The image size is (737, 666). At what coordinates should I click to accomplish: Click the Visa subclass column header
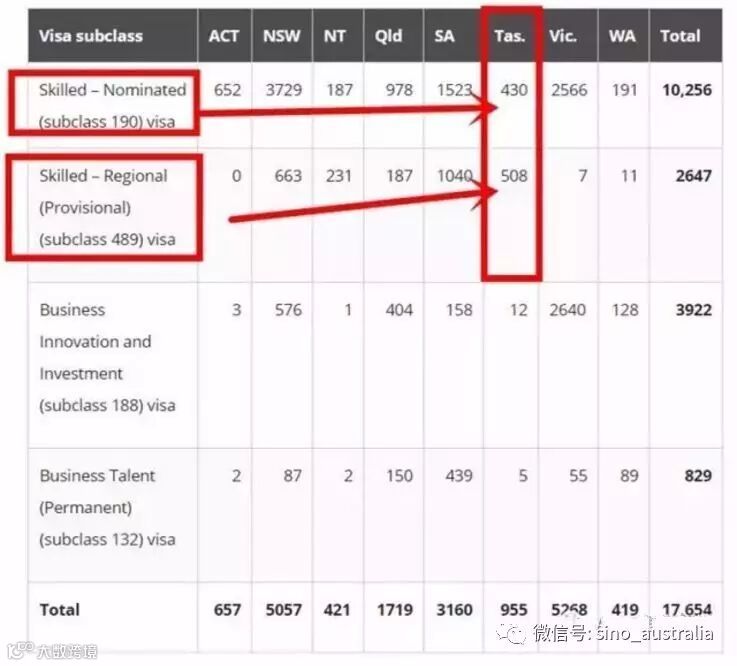click(x=90, y=36)
